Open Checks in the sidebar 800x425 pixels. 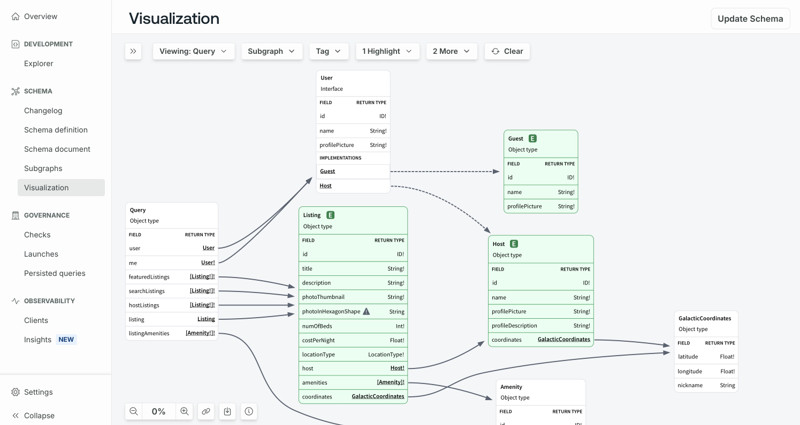pyautogui.click(x=37, y=235)
